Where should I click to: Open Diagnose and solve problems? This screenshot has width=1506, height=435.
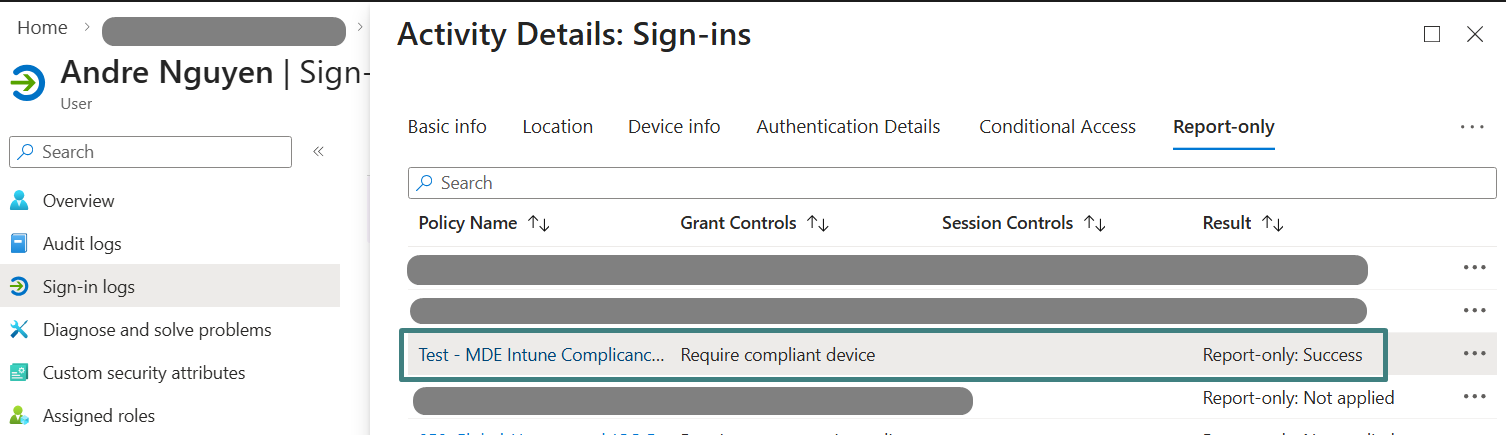156,330
